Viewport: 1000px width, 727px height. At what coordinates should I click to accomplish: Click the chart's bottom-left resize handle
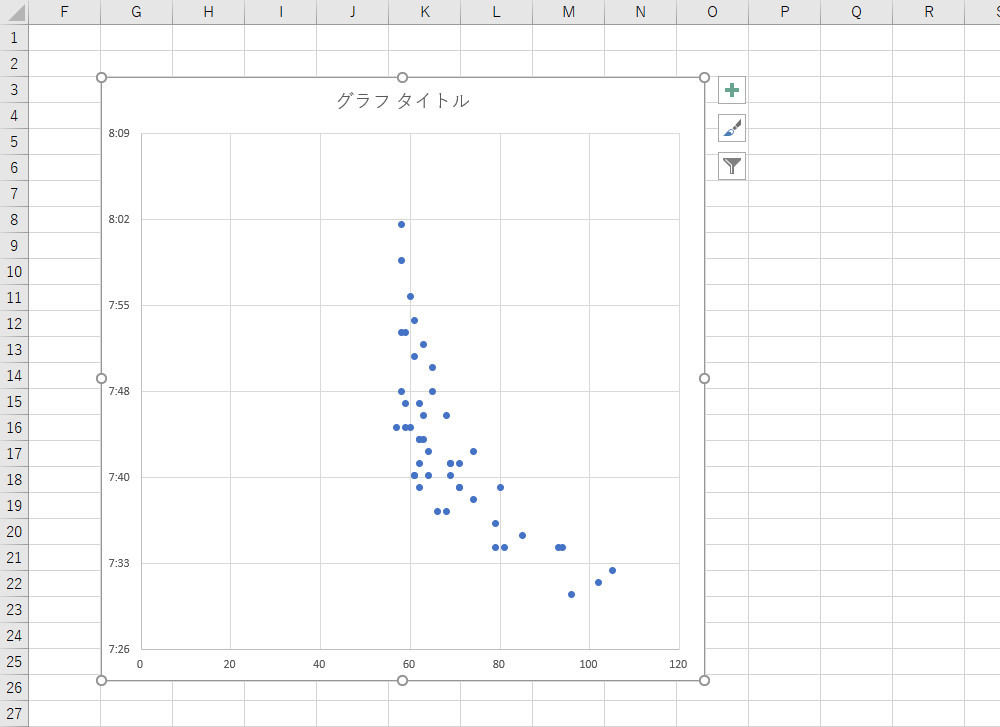[101, 680]
